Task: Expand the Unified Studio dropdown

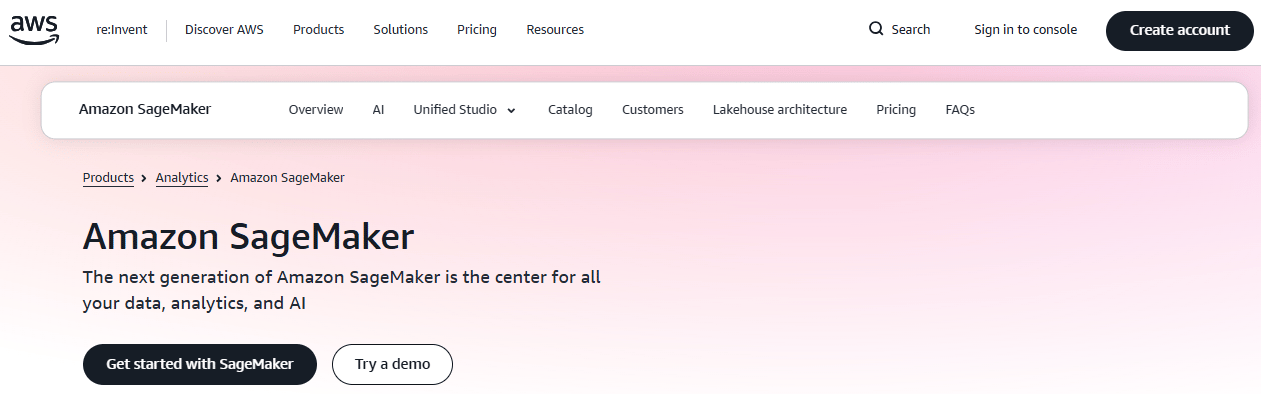Action: pyautogui.click(x=465, y=110)
